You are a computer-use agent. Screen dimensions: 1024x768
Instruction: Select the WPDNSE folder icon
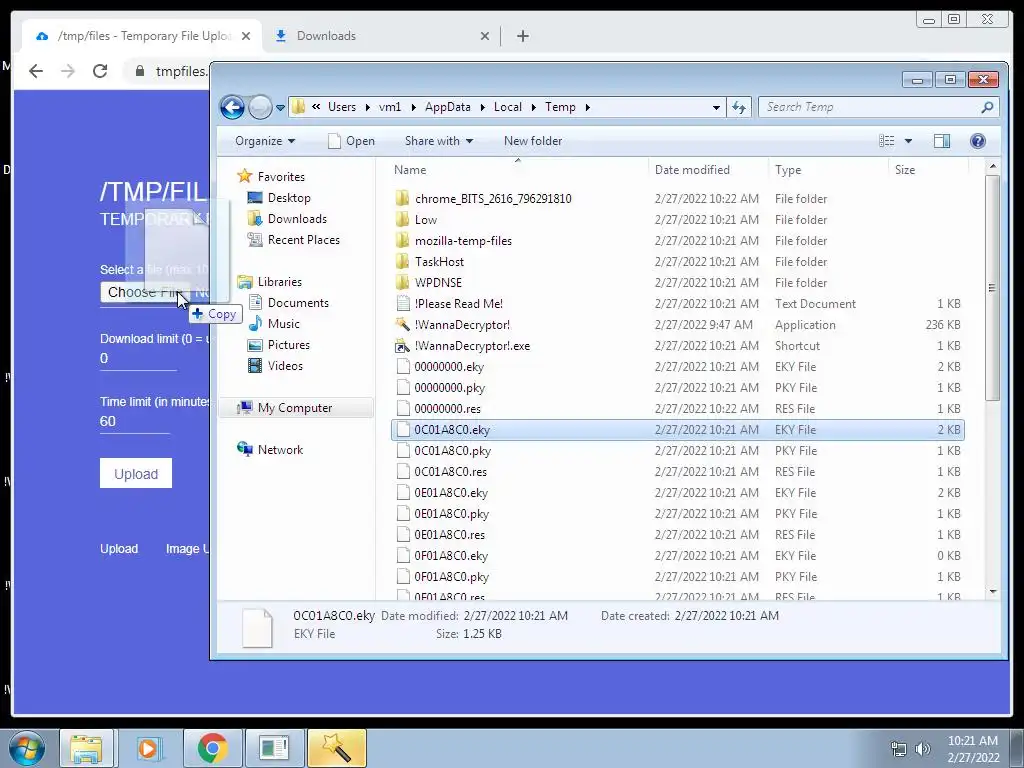(x=403, y=282)
